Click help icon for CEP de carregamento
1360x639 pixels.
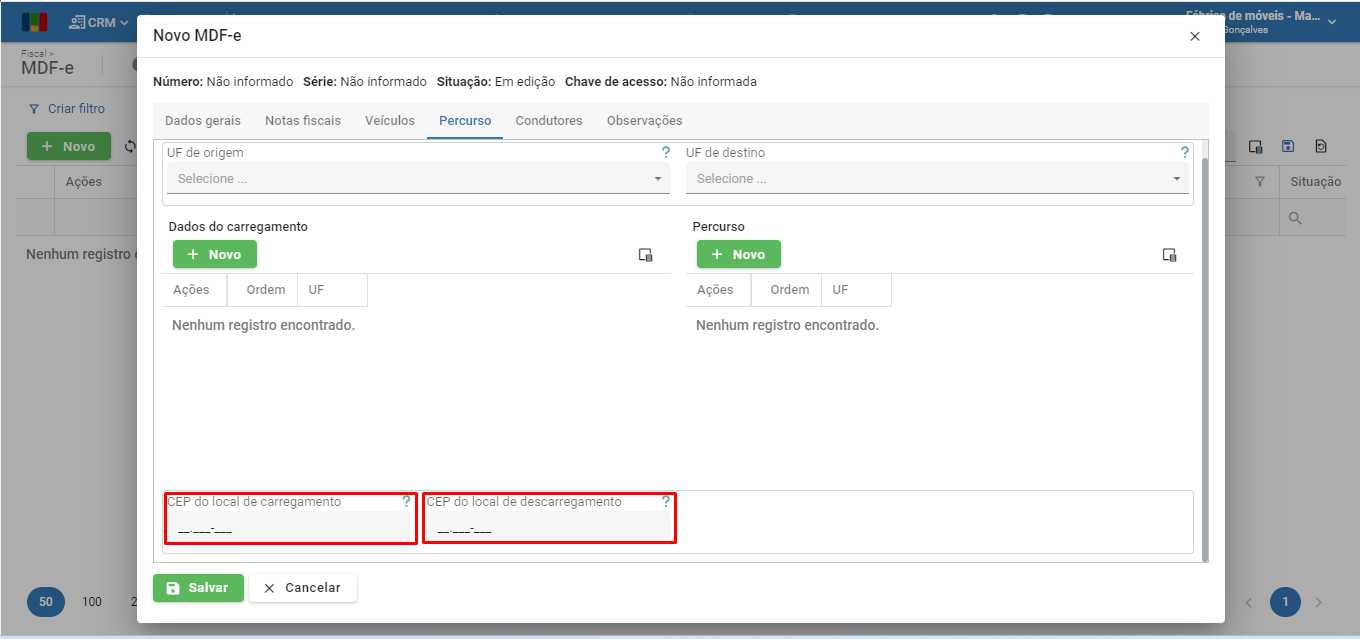coord(405,502)
